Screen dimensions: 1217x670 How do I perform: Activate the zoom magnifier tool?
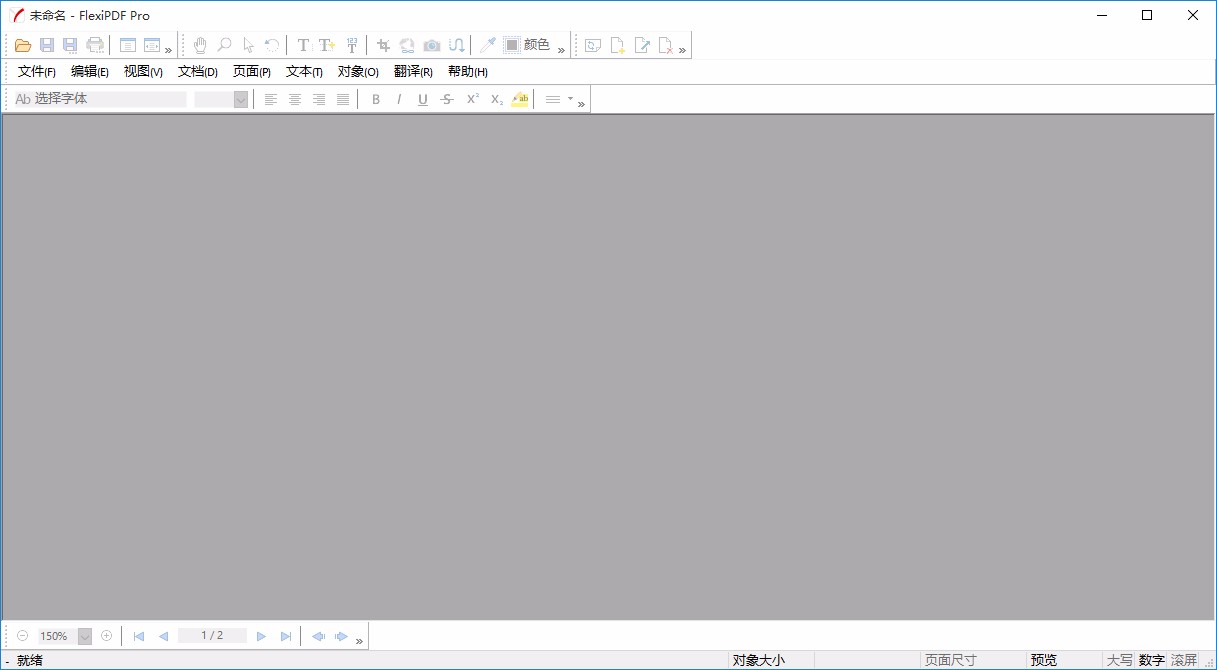(224, 44)
